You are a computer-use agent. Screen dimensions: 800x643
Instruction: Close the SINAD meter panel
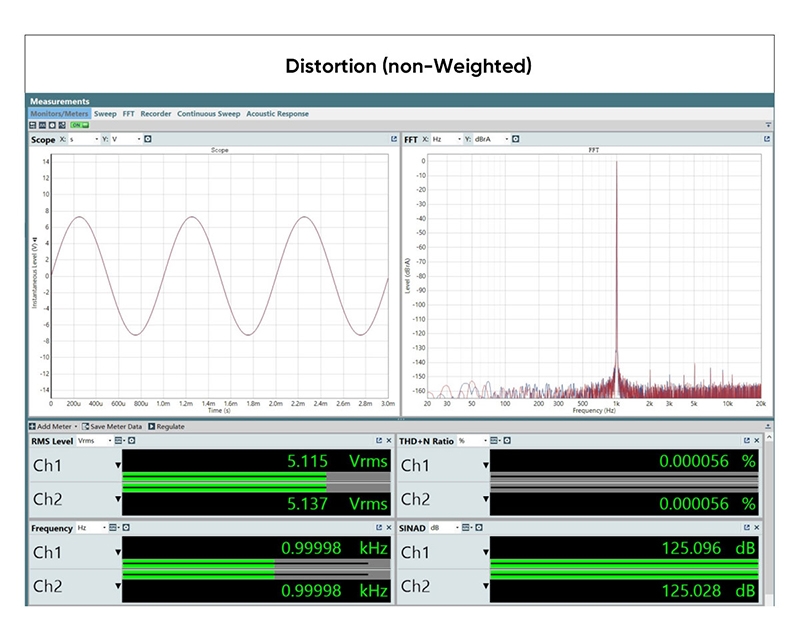757,527
